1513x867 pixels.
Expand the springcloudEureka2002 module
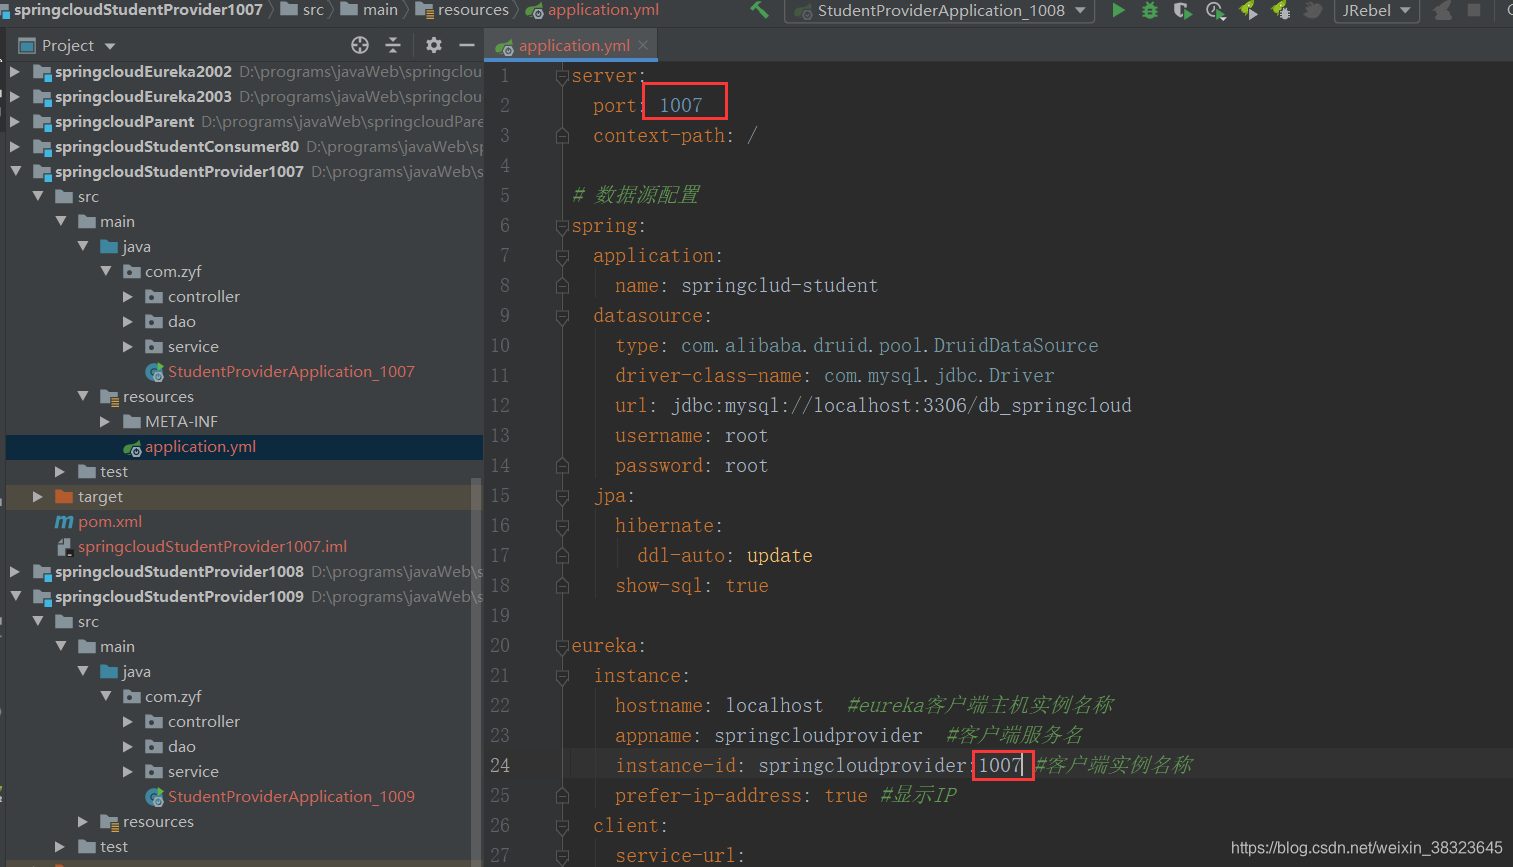tap(15, 71)
